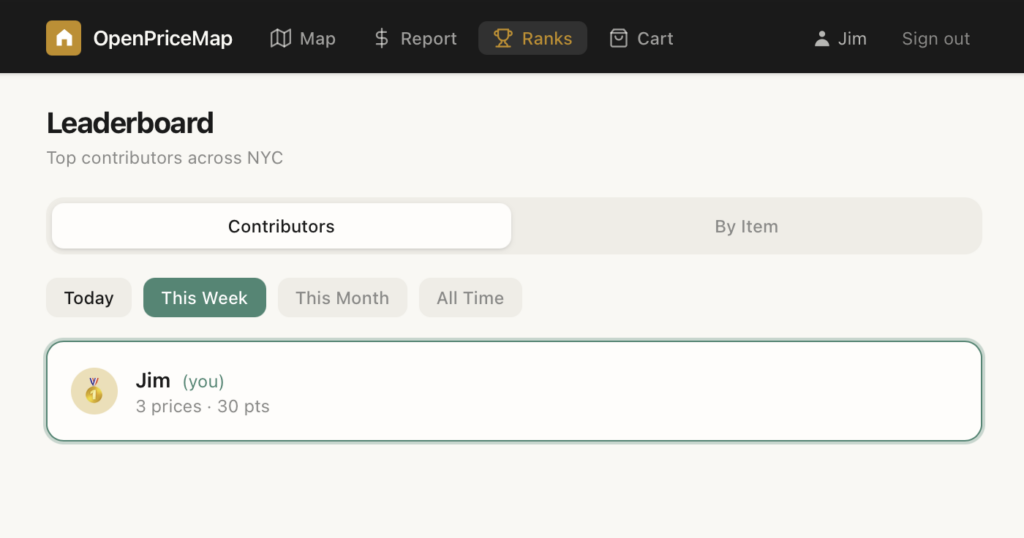
Task: Switch to the By Item tab
Action: (x=746, y=226)
